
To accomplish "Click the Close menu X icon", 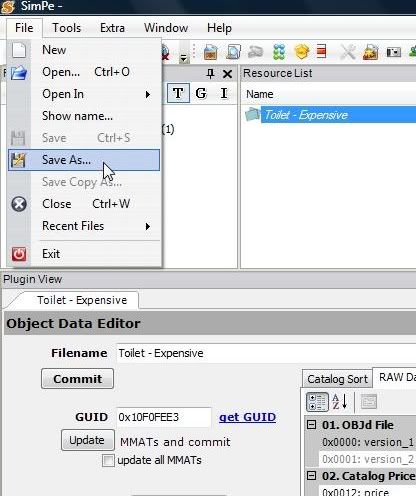I will point(19,204).
